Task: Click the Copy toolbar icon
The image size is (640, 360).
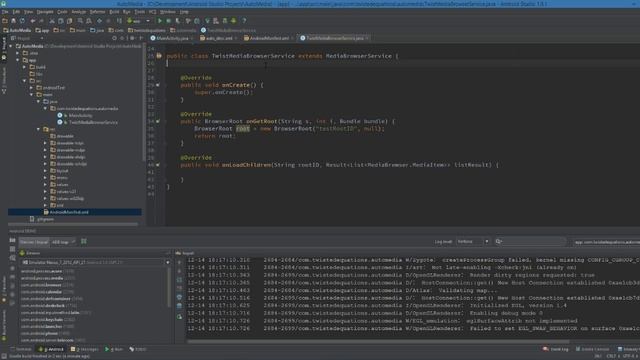Action: (x=60, y=21)
